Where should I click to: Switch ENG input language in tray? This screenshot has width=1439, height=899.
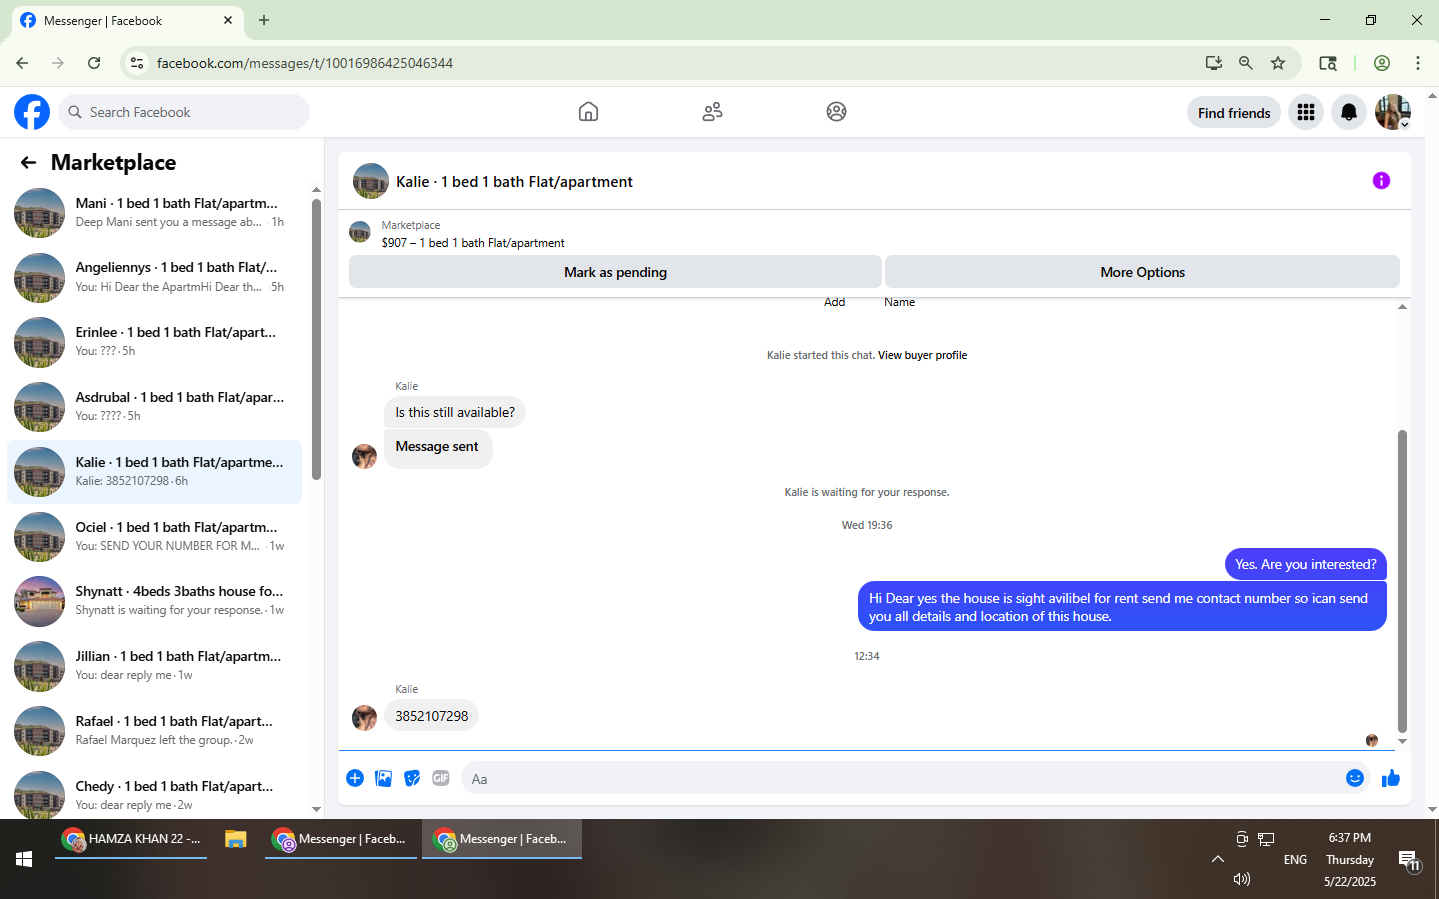1295,860
